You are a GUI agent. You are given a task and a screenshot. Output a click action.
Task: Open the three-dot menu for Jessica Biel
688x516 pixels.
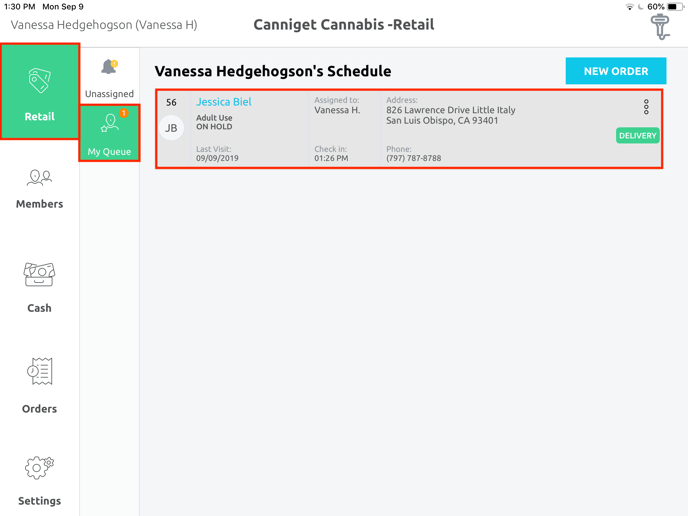tap(646, 107)
